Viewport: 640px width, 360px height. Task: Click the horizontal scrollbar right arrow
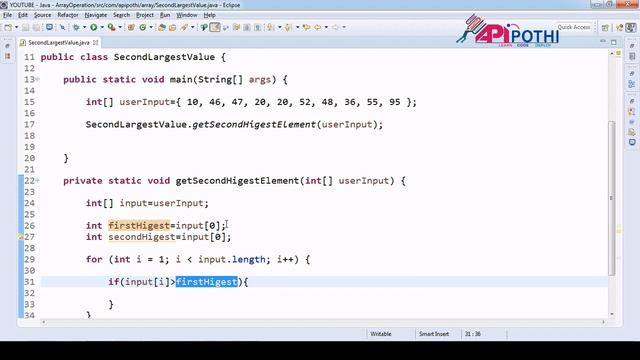(603, 322)
